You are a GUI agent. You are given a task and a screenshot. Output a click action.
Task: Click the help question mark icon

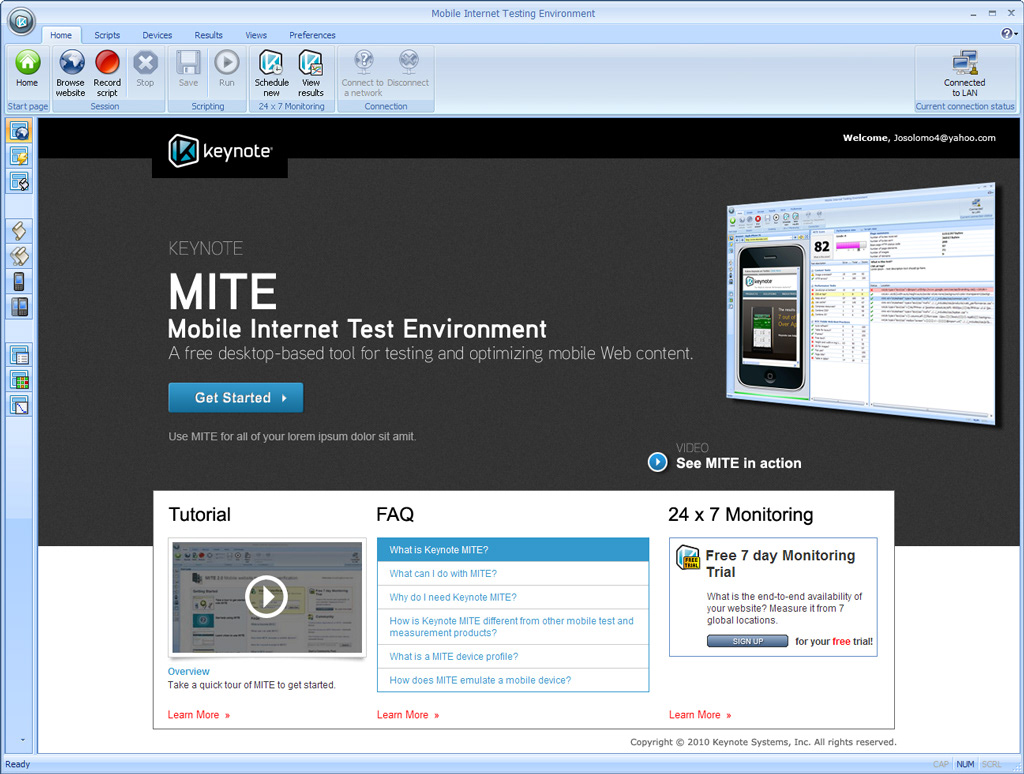[1007, 33]
